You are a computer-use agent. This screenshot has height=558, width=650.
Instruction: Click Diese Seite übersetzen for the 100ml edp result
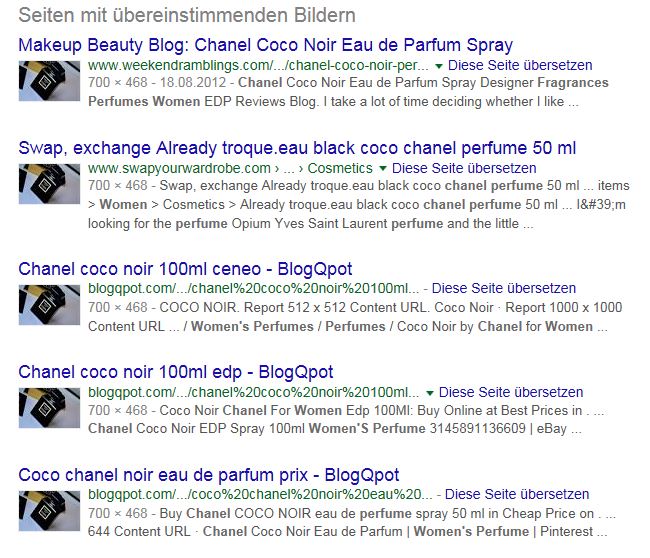point(511,392)
